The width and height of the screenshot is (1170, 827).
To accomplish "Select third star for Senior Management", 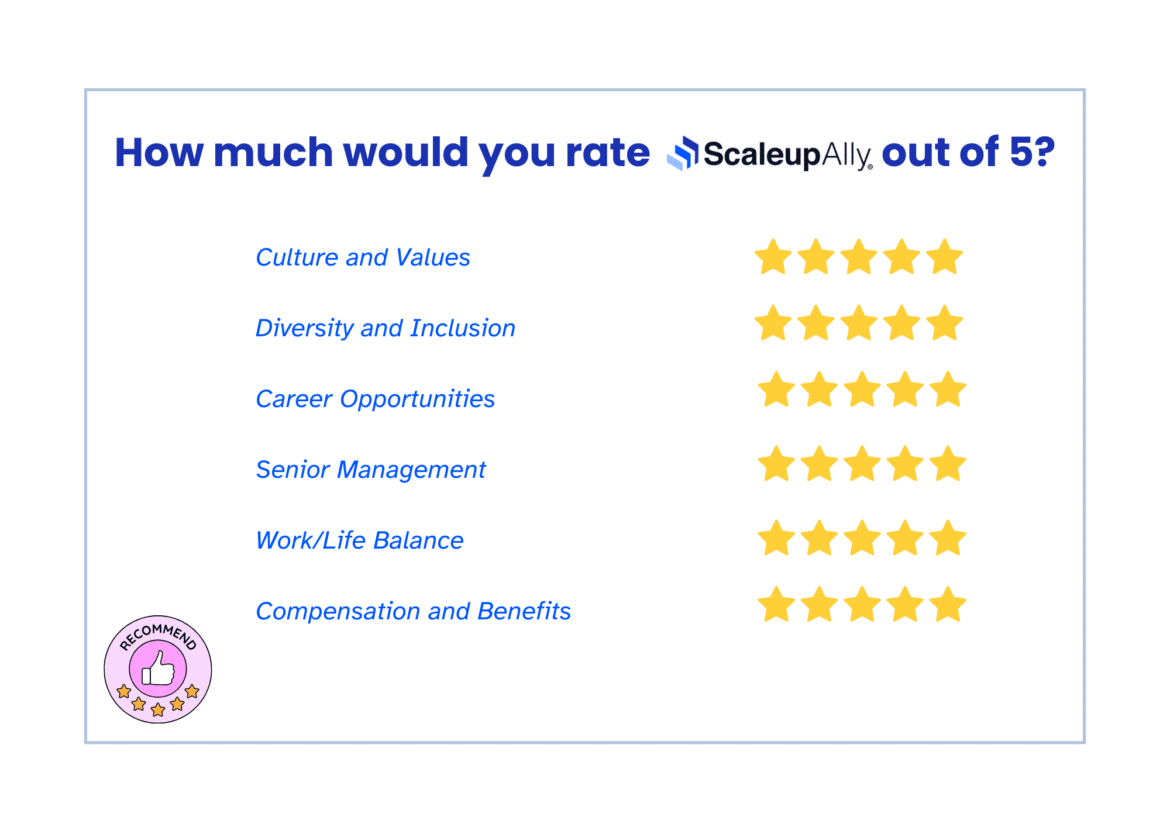I will (863, 464).
